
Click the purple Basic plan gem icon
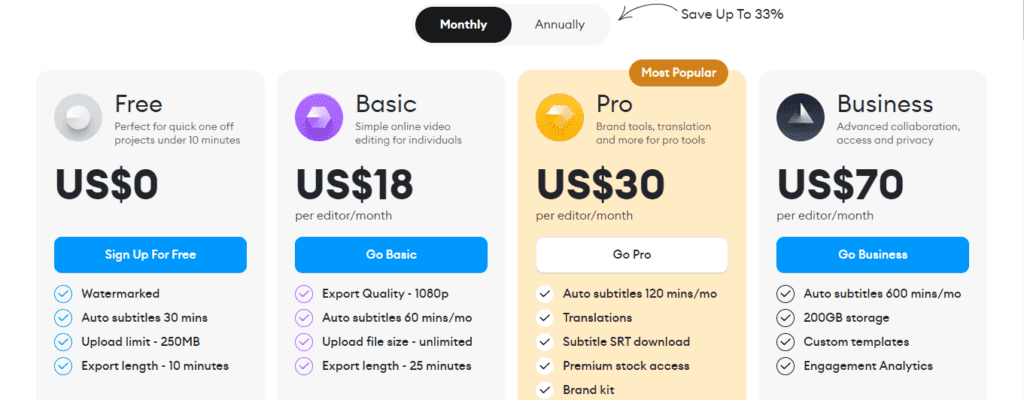(319, 118)
